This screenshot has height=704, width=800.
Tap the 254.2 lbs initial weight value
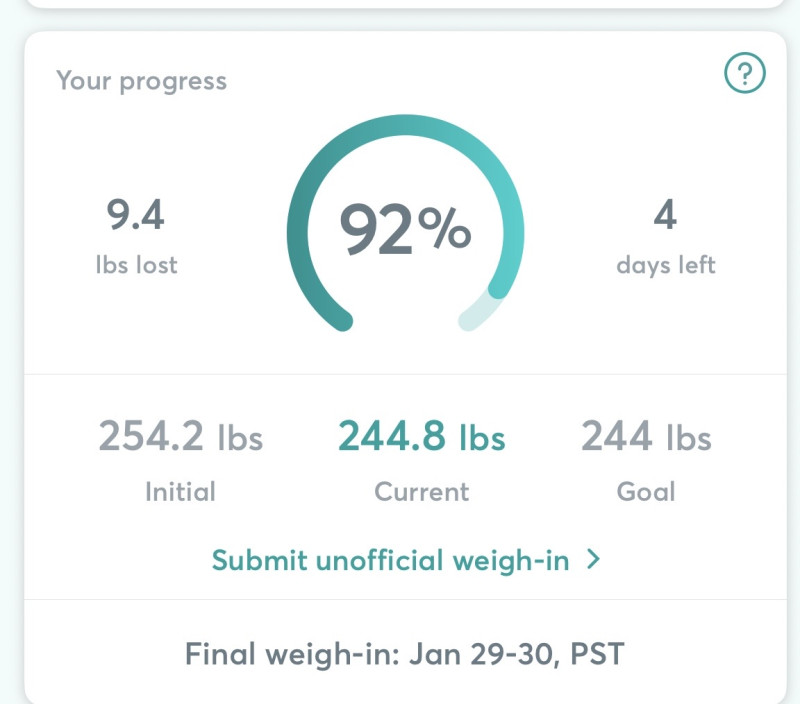pos(180,437)
